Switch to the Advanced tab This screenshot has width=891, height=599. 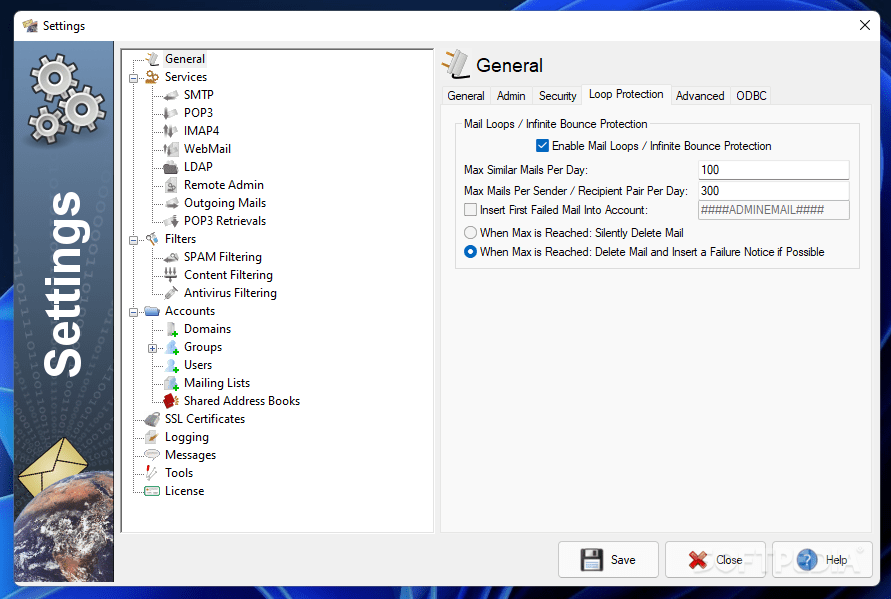(700, 95)
